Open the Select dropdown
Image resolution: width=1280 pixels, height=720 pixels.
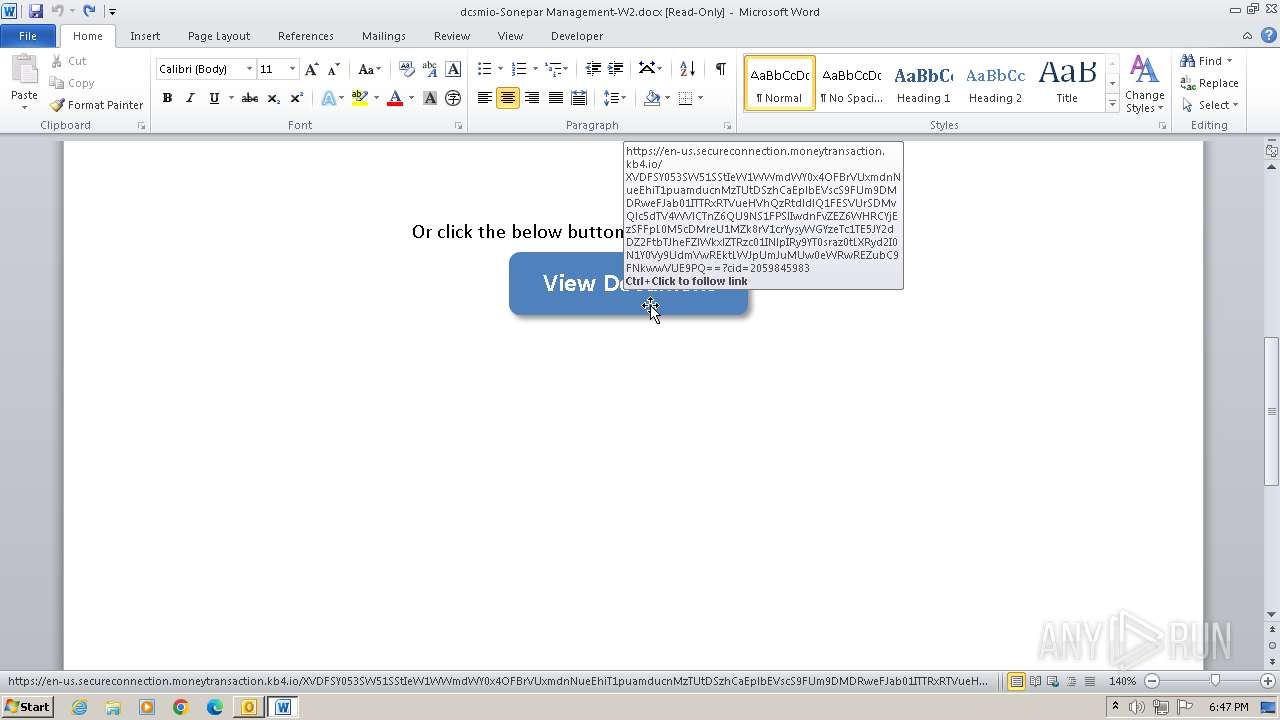pyautogui.click(x=1209, y=105)
